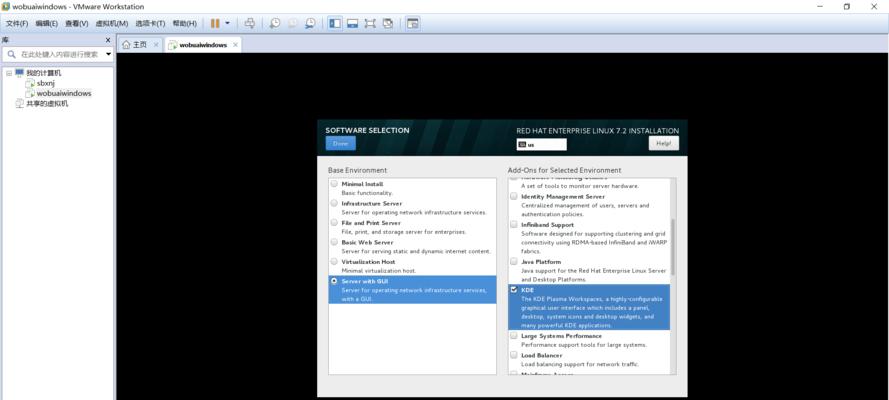Viewport: 889px width, 400px height.
Task: Uncheck the KDE add-on checkbox
Action: [514, 290]
